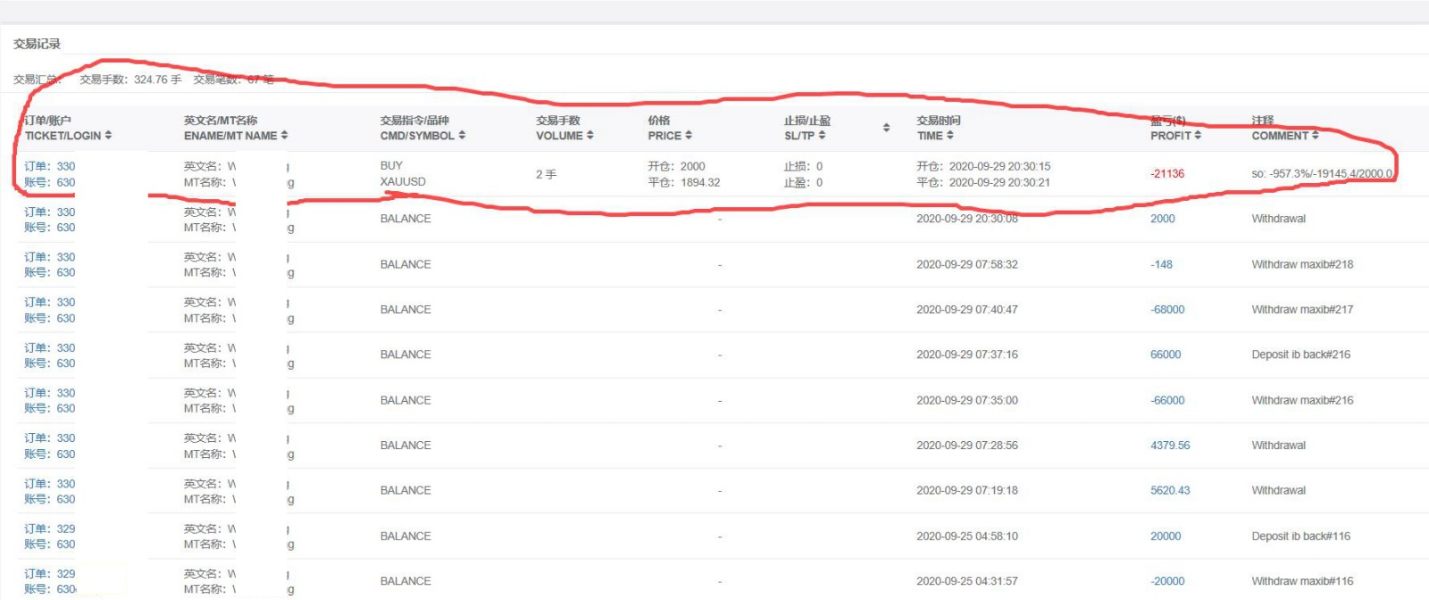Screen dimensions: 1429x600
Task: Select the comment 'Withdraw maxib#217'
Action: 1302,309
